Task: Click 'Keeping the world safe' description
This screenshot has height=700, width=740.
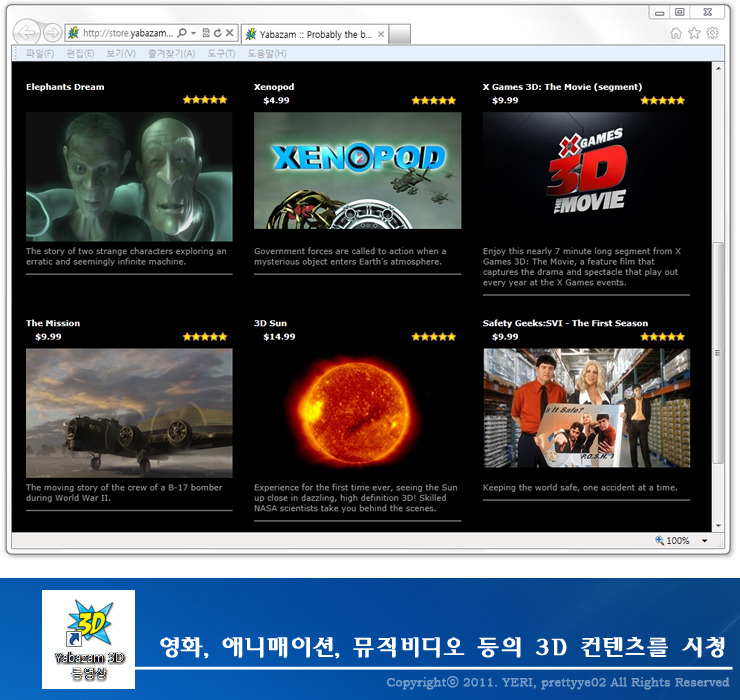Action: tap(580, 488)
